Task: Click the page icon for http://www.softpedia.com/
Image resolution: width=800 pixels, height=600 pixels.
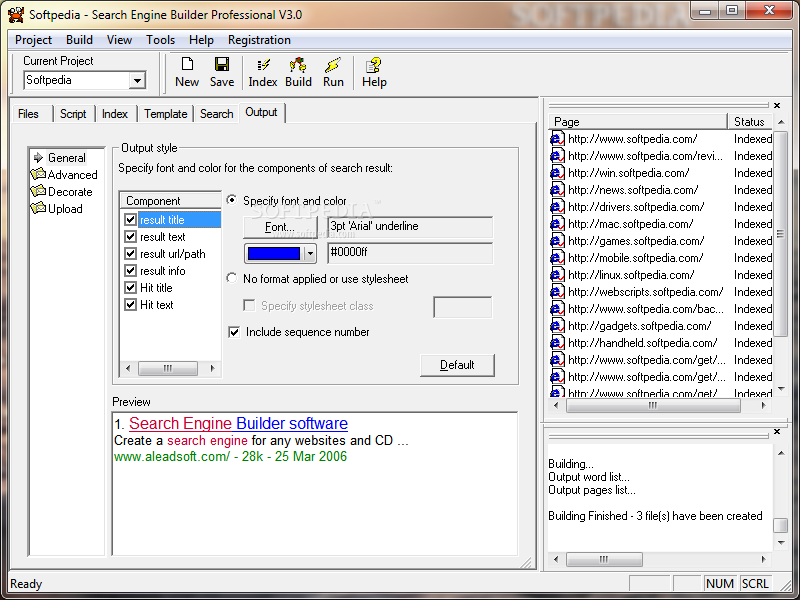Action: tap(557, 139)
